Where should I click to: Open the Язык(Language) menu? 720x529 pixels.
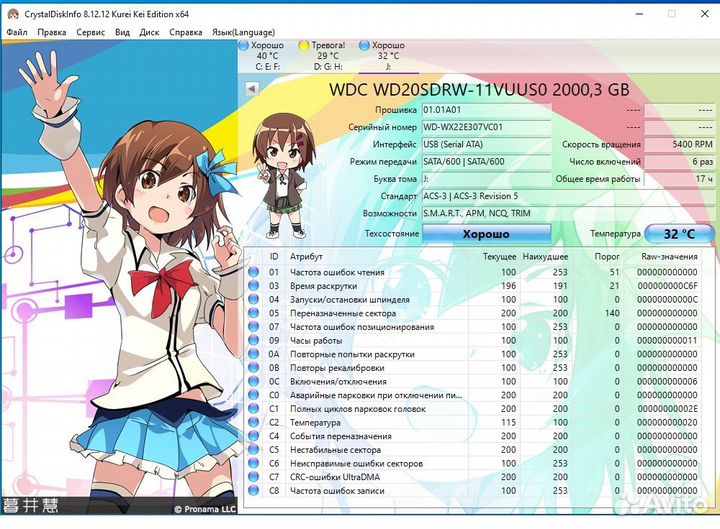tap(243, 32)
